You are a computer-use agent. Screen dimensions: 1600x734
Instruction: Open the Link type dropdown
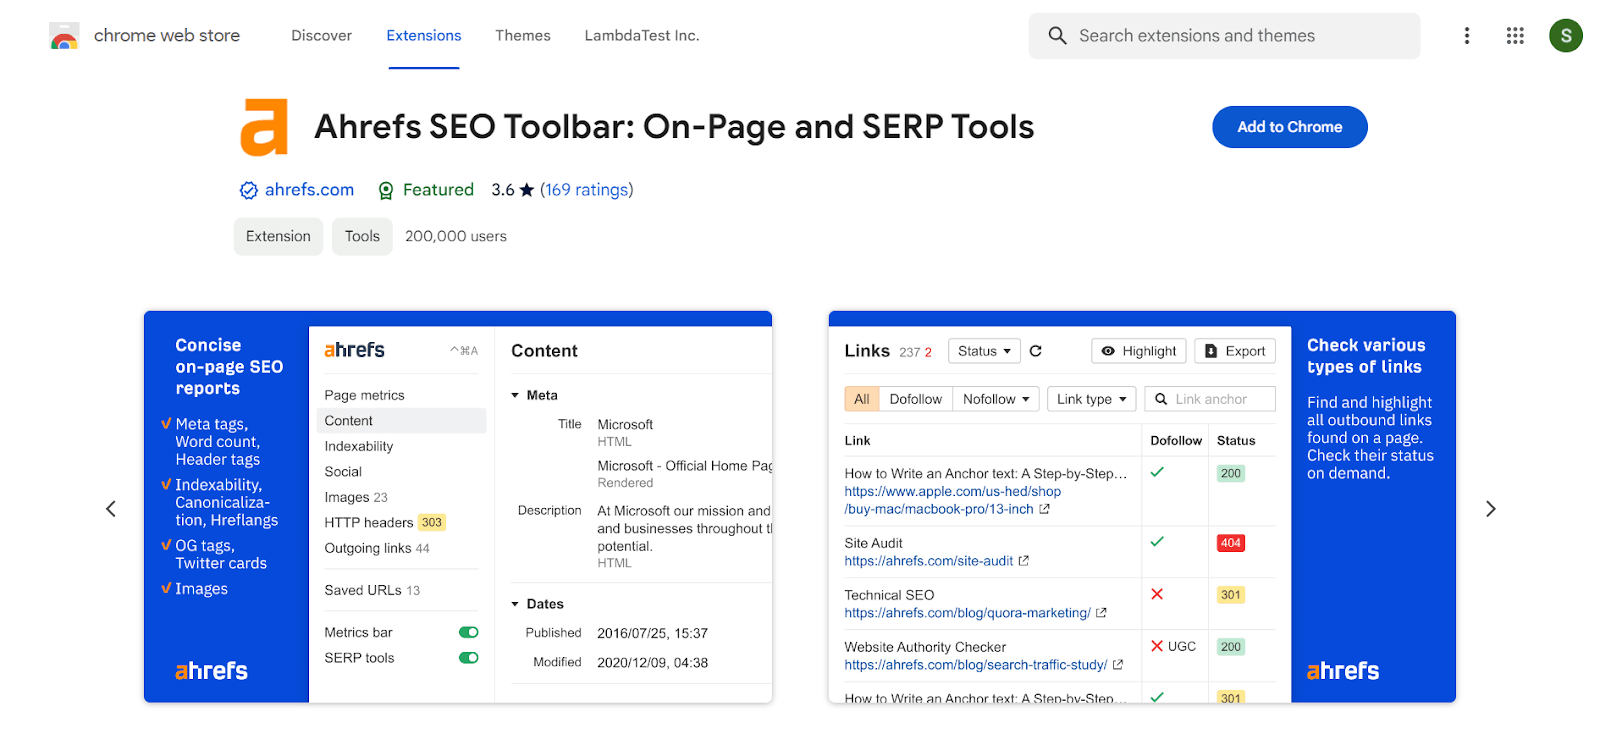point(1092,399)
